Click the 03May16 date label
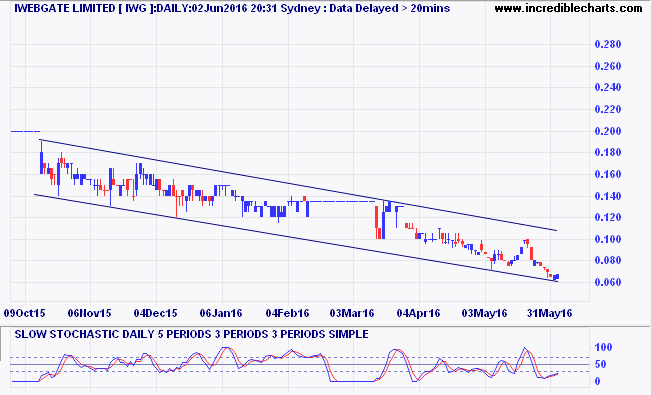The height and width of the screenshot is (395, 651). click(485, 313)
